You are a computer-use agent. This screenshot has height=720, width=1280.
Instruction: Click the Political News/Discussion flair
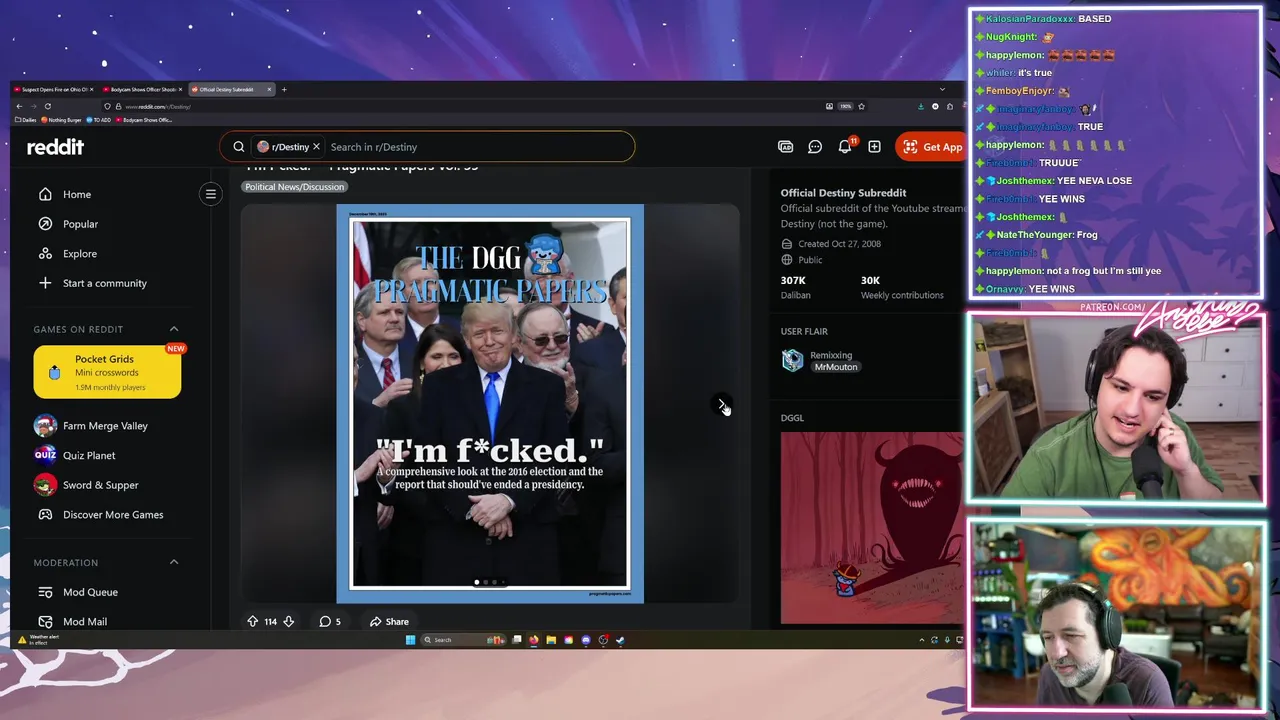click(294, 187)
